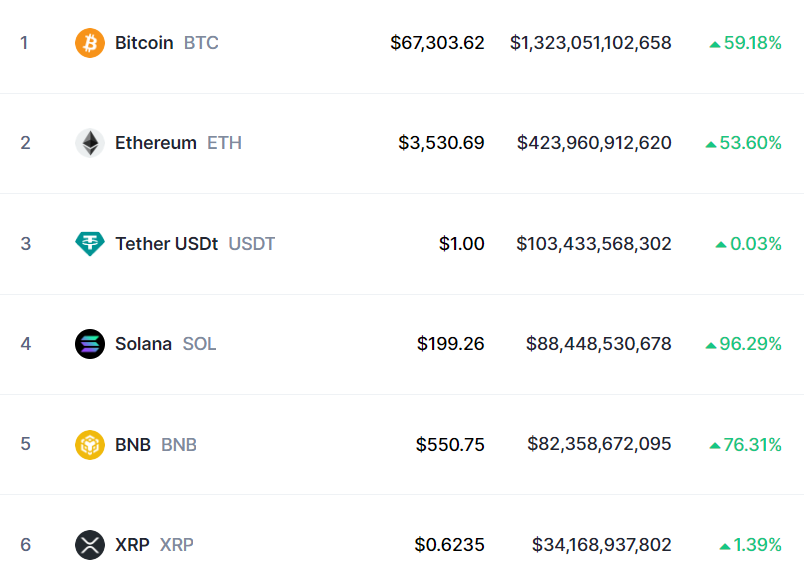Viewport: 804px width, 577px height.
Task: Click the Bitcoin logo icon
Action: coord(89,43)
